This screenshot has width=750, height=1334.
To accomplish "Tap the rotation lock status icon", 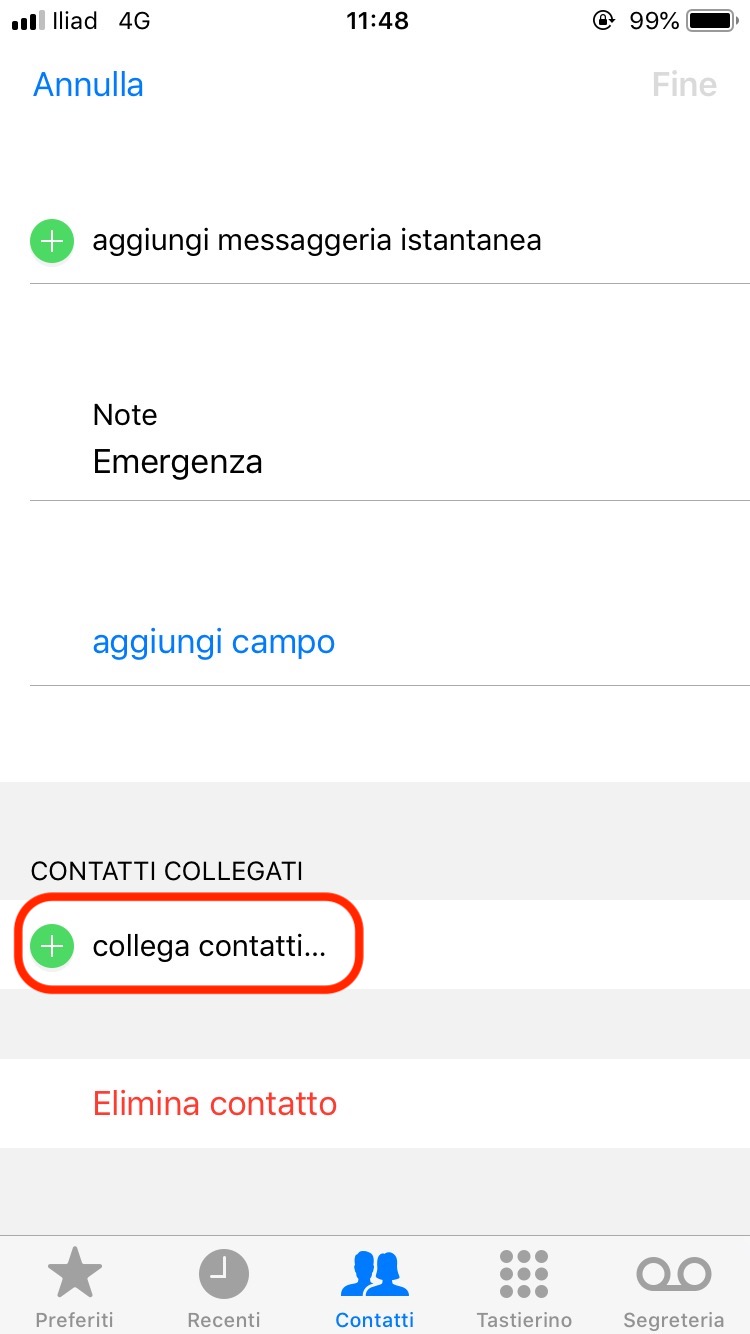I will click(x=603, y=21).
